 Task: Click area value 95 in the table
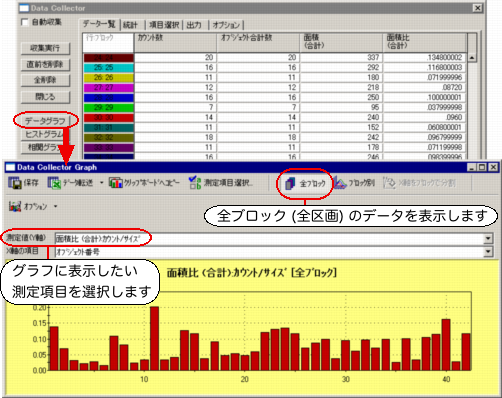point(375,107)
